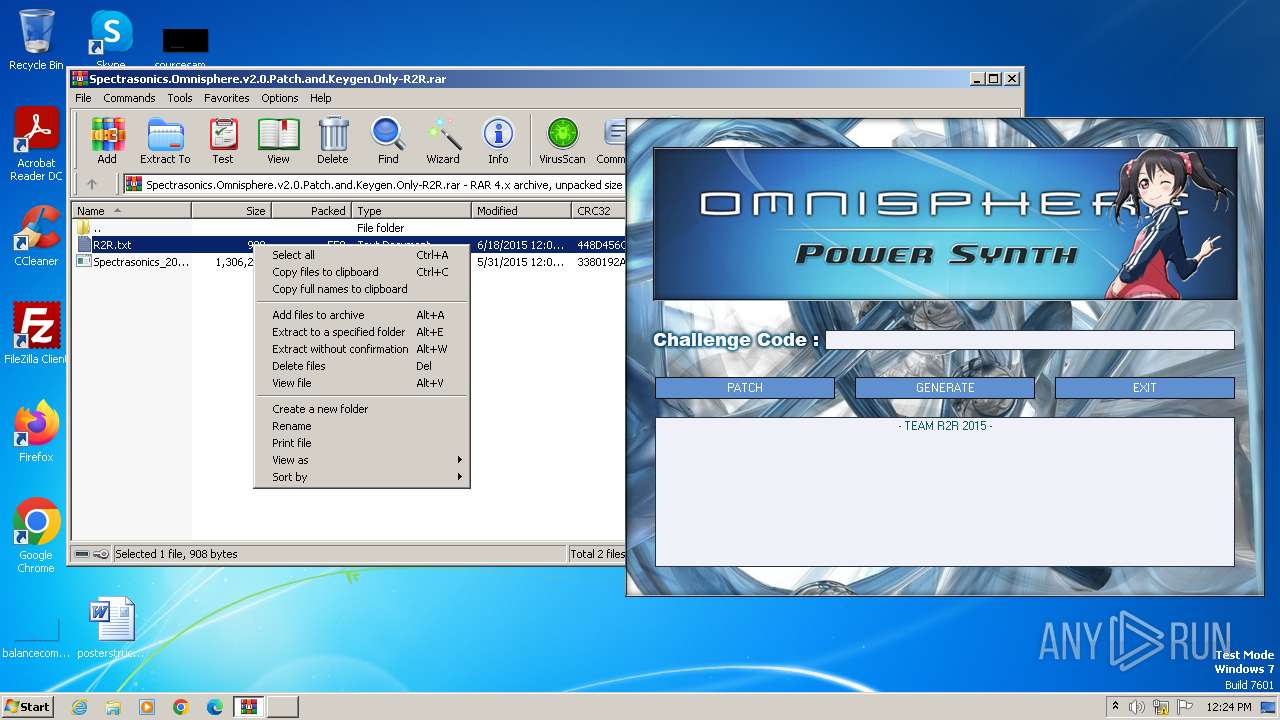
Task: Click the File Explorer taskbar icon
Action: point(113,707)
